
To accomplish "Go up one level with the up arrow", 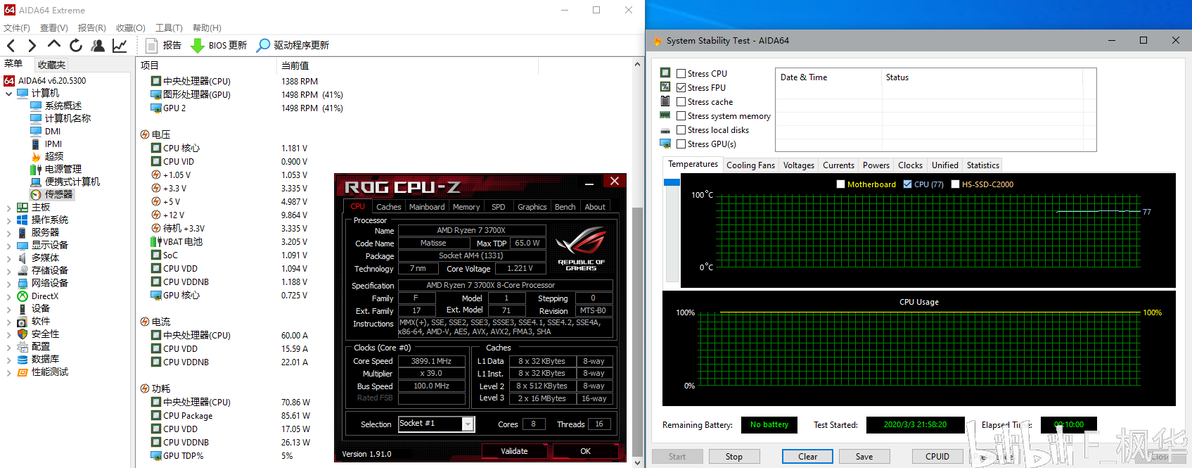I will click(x=54, y=46).
